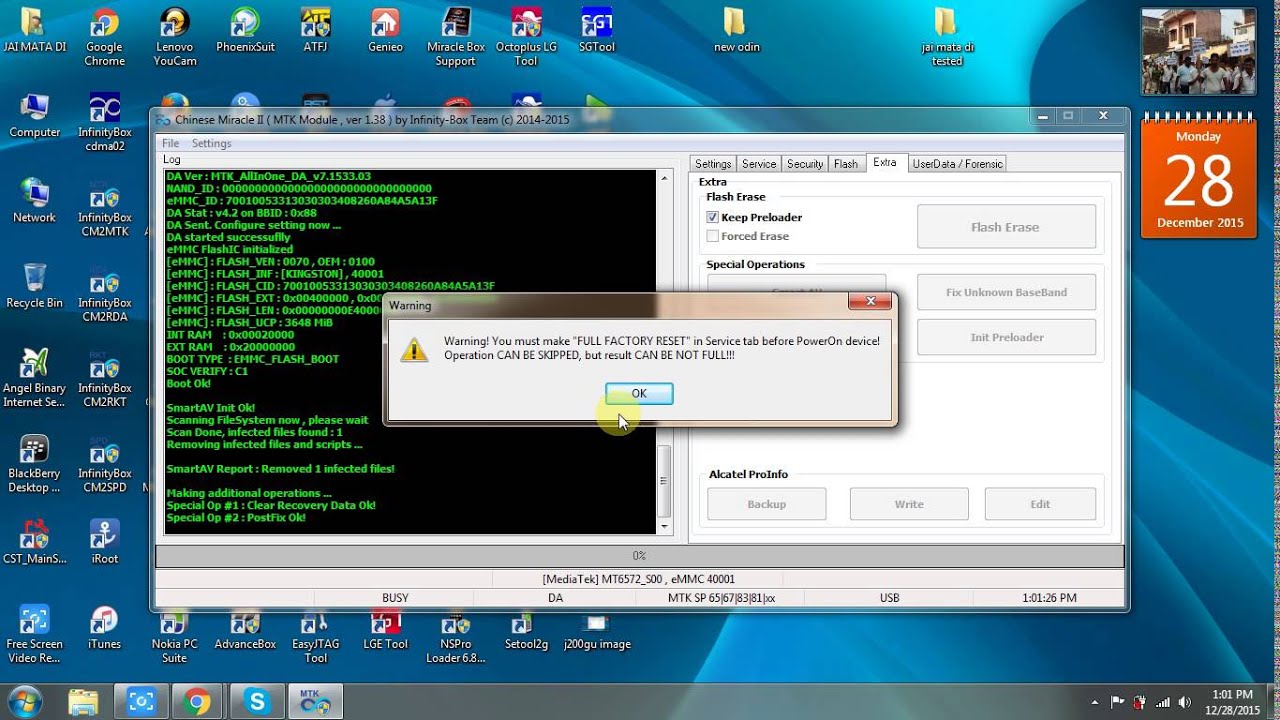This screenshot has width=1280, height=720.
Task: Open the Windows Start menu
Action: [x=24, y=702]
